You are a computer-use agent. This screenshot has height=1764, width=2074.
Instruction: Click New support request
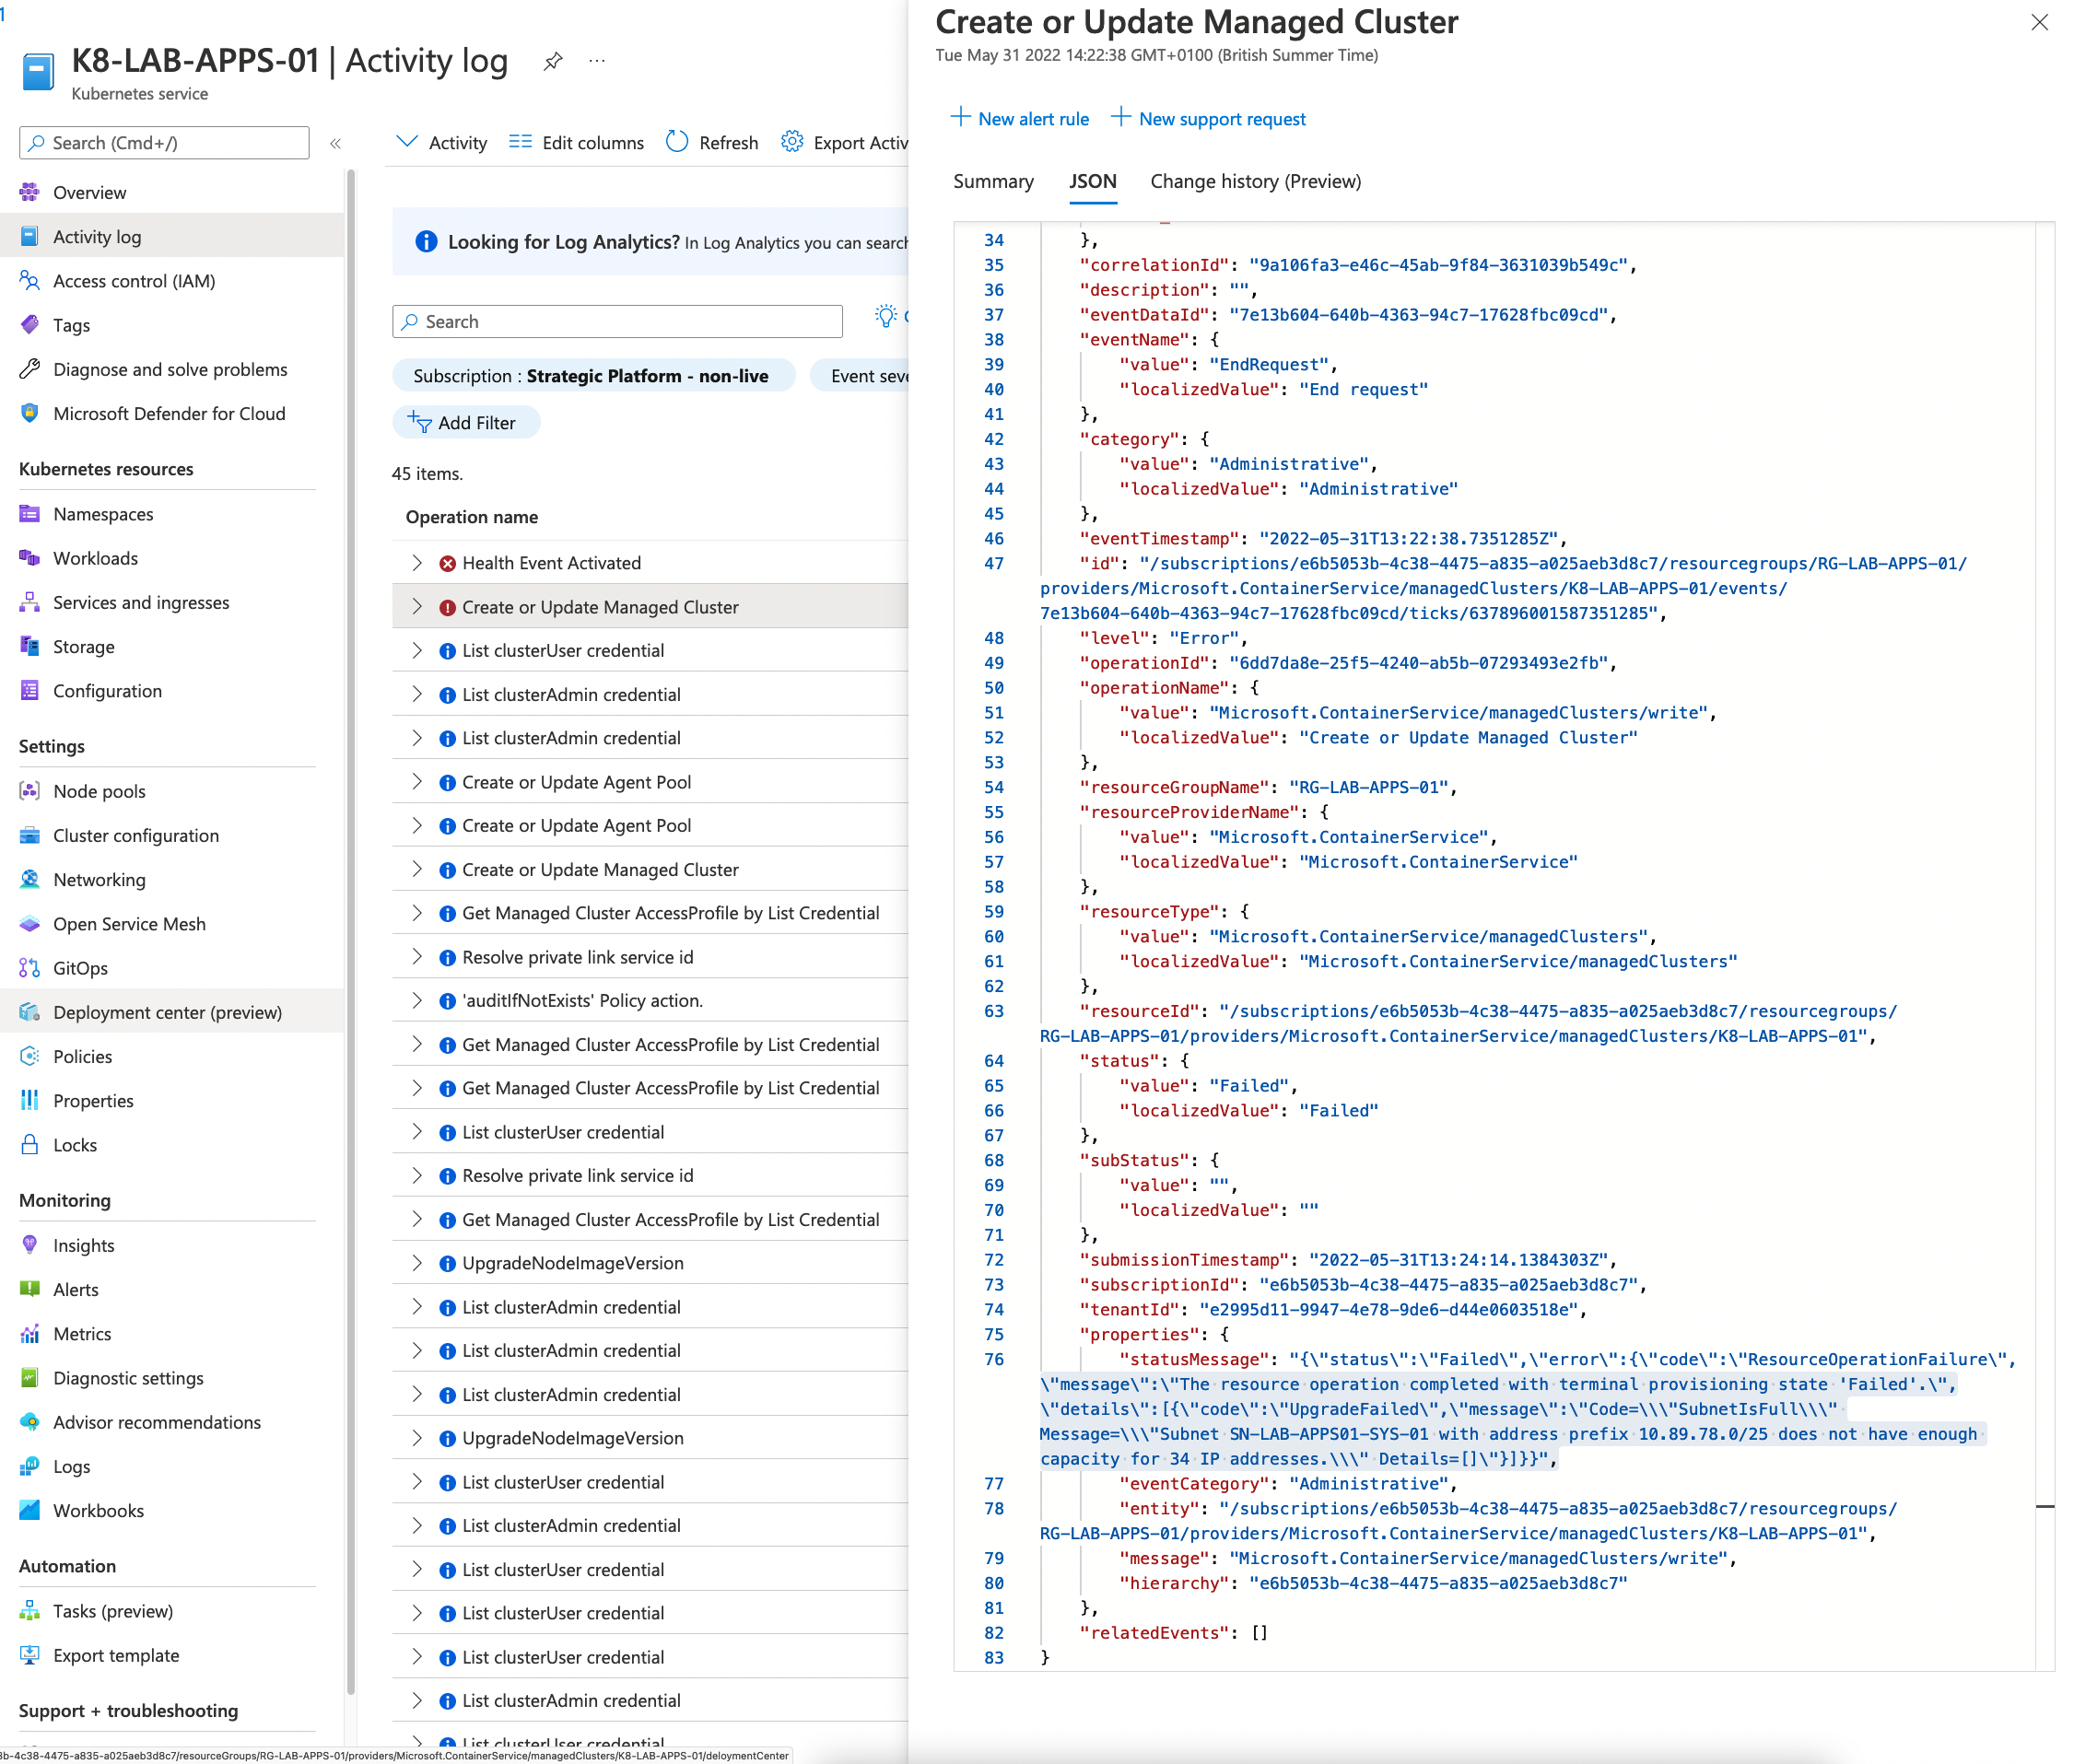(1209, 118)
